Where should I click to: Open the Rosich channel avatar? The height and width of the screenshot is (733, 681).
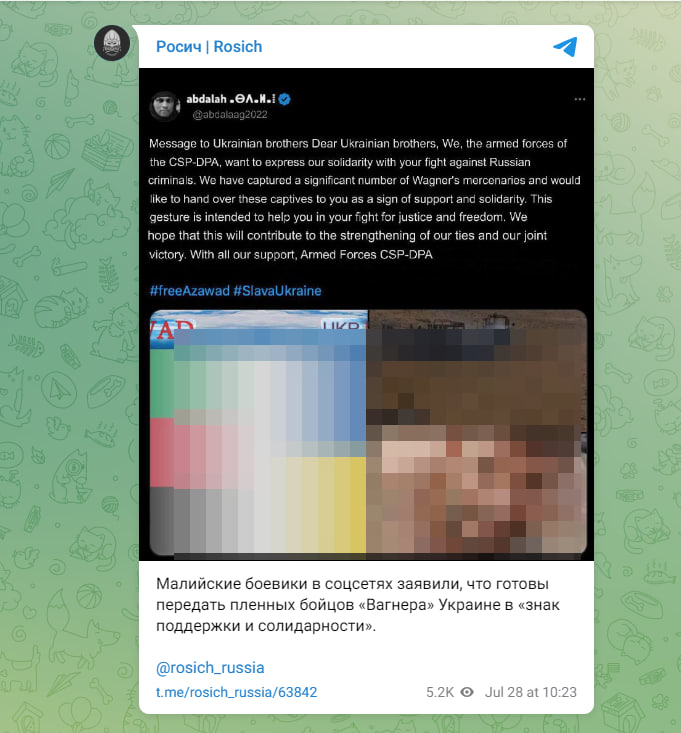coord(112,43)
